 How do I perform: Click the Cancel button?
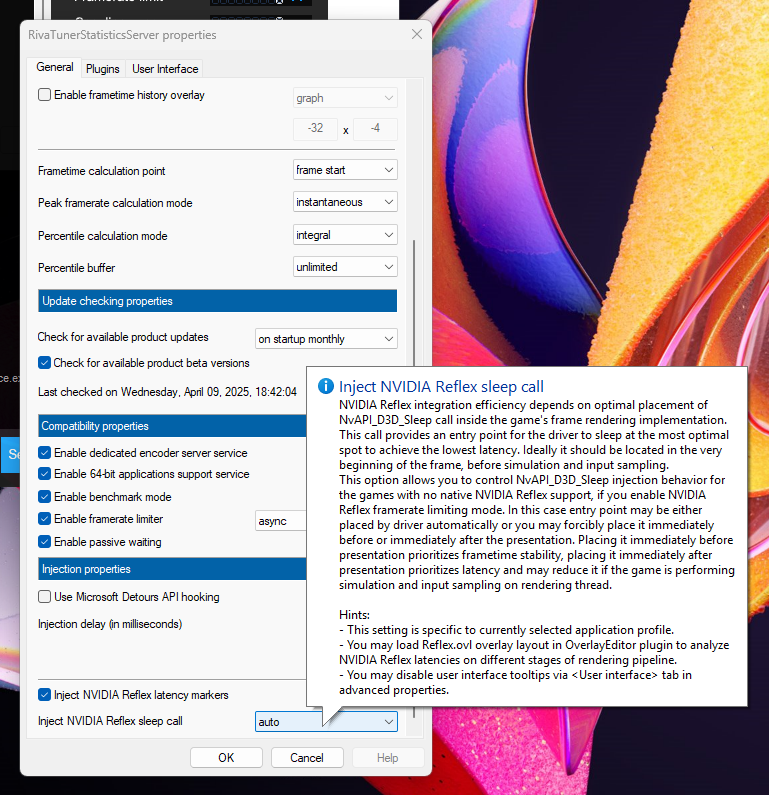pos(307,757)
